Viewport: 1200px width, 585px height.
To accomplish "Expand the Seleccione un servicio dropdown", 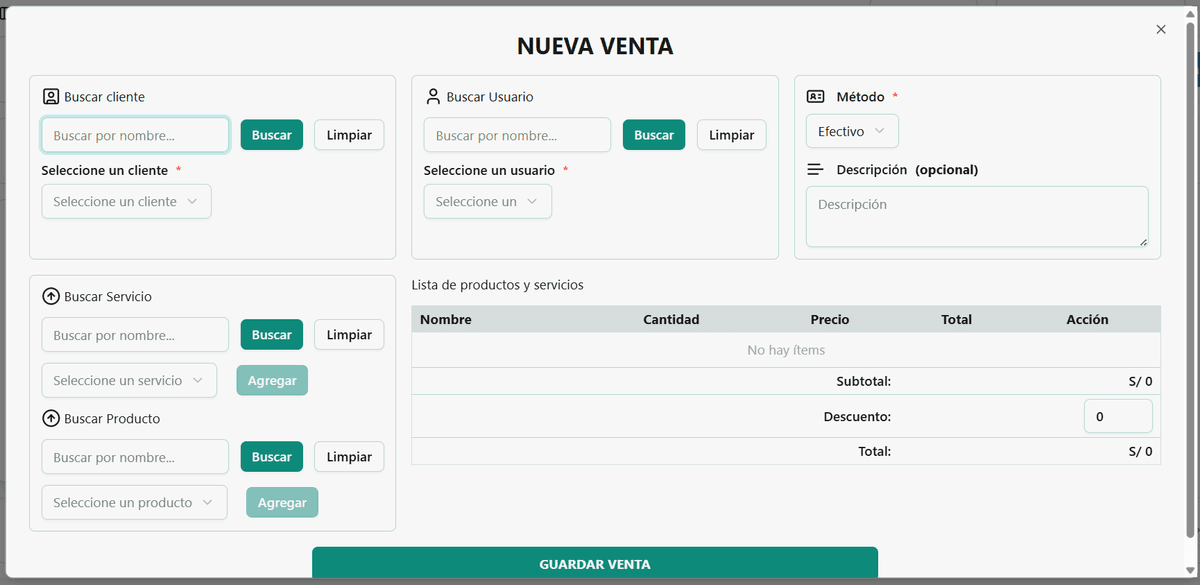I will point(129,380).
